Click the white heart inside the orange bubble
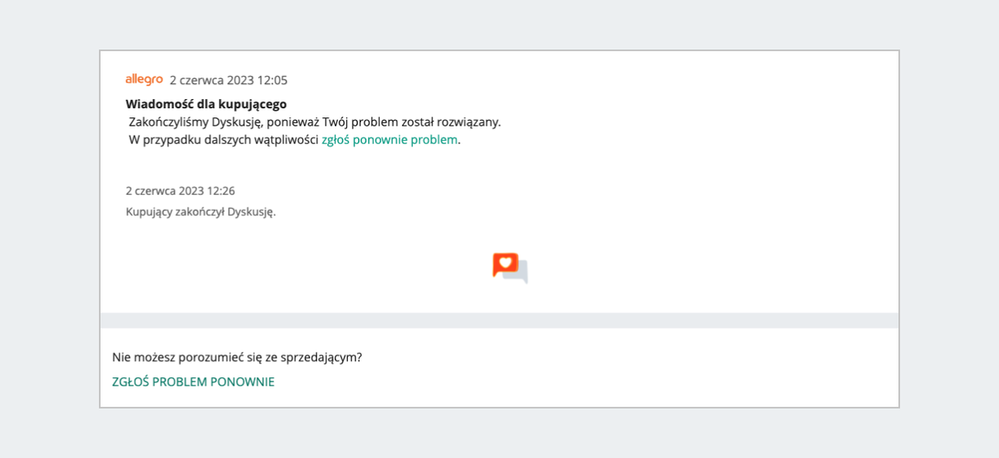The image size is (999, 458). pos(505,263)
